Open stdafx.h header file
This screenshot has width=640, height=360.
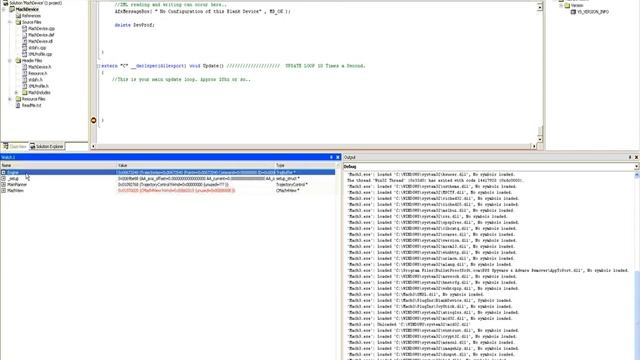tap(36, 80)
